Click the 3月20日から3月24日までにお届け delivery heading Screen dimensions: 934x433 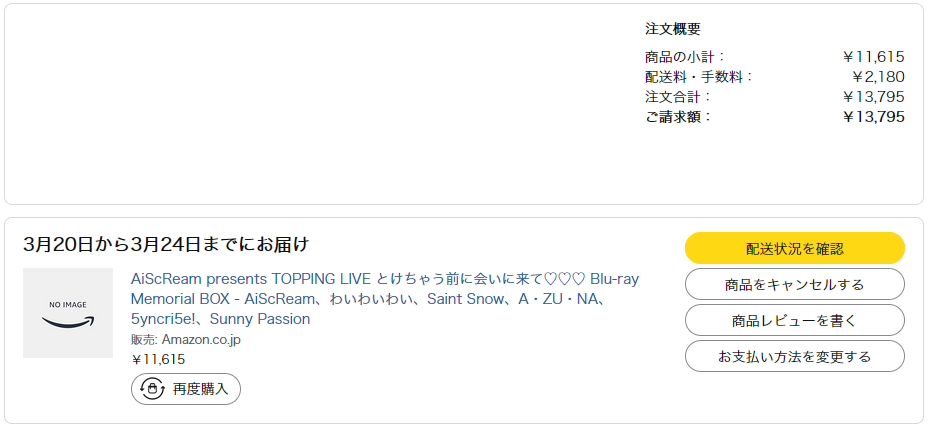[166, 244]
